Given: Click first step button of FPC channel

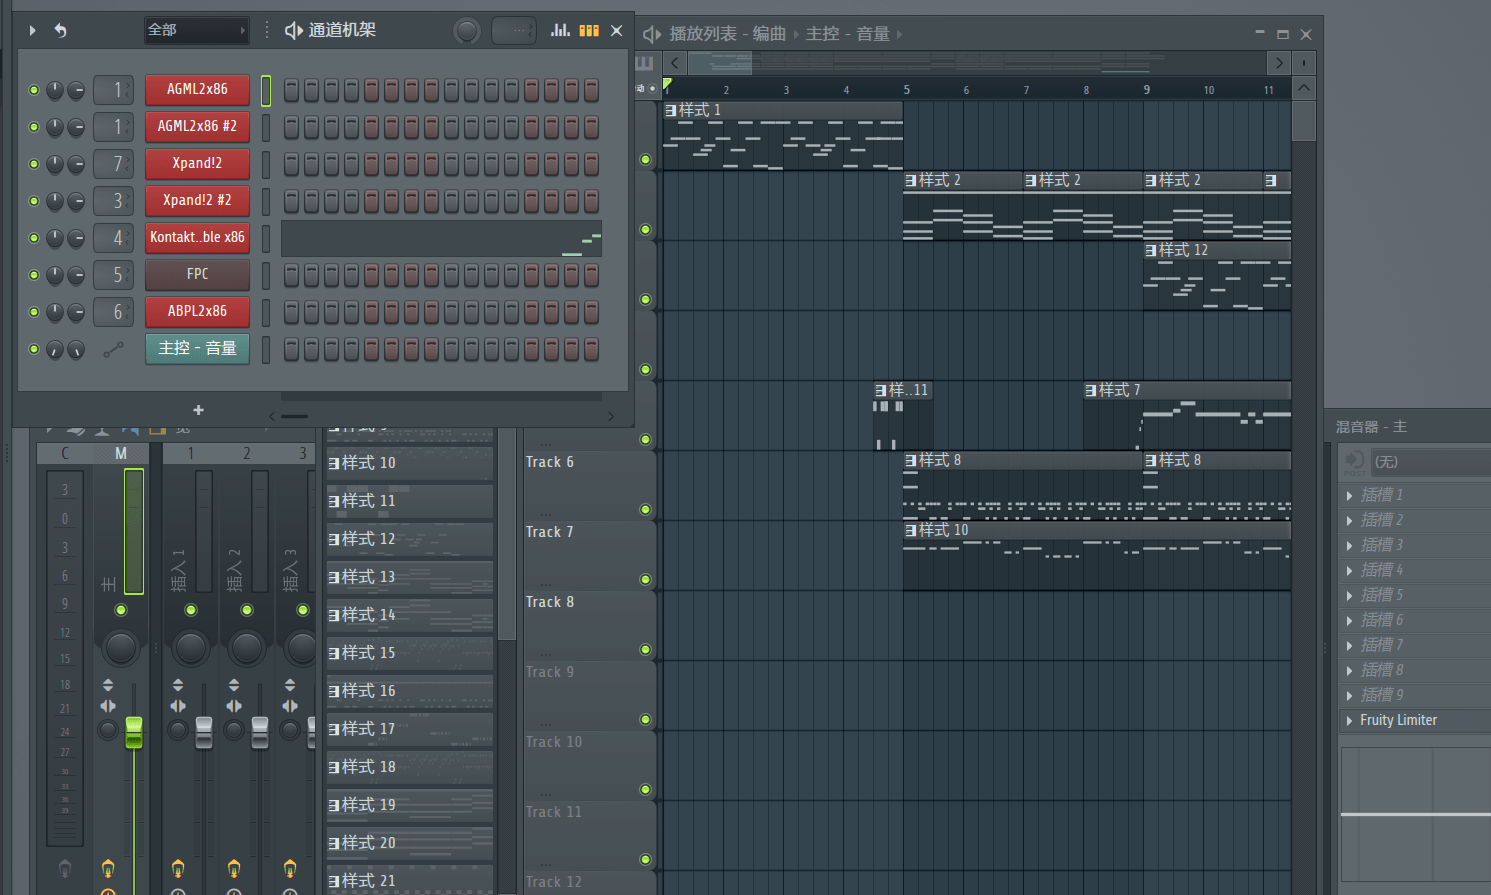Looking at the screenshot, I should click(291, 275).
